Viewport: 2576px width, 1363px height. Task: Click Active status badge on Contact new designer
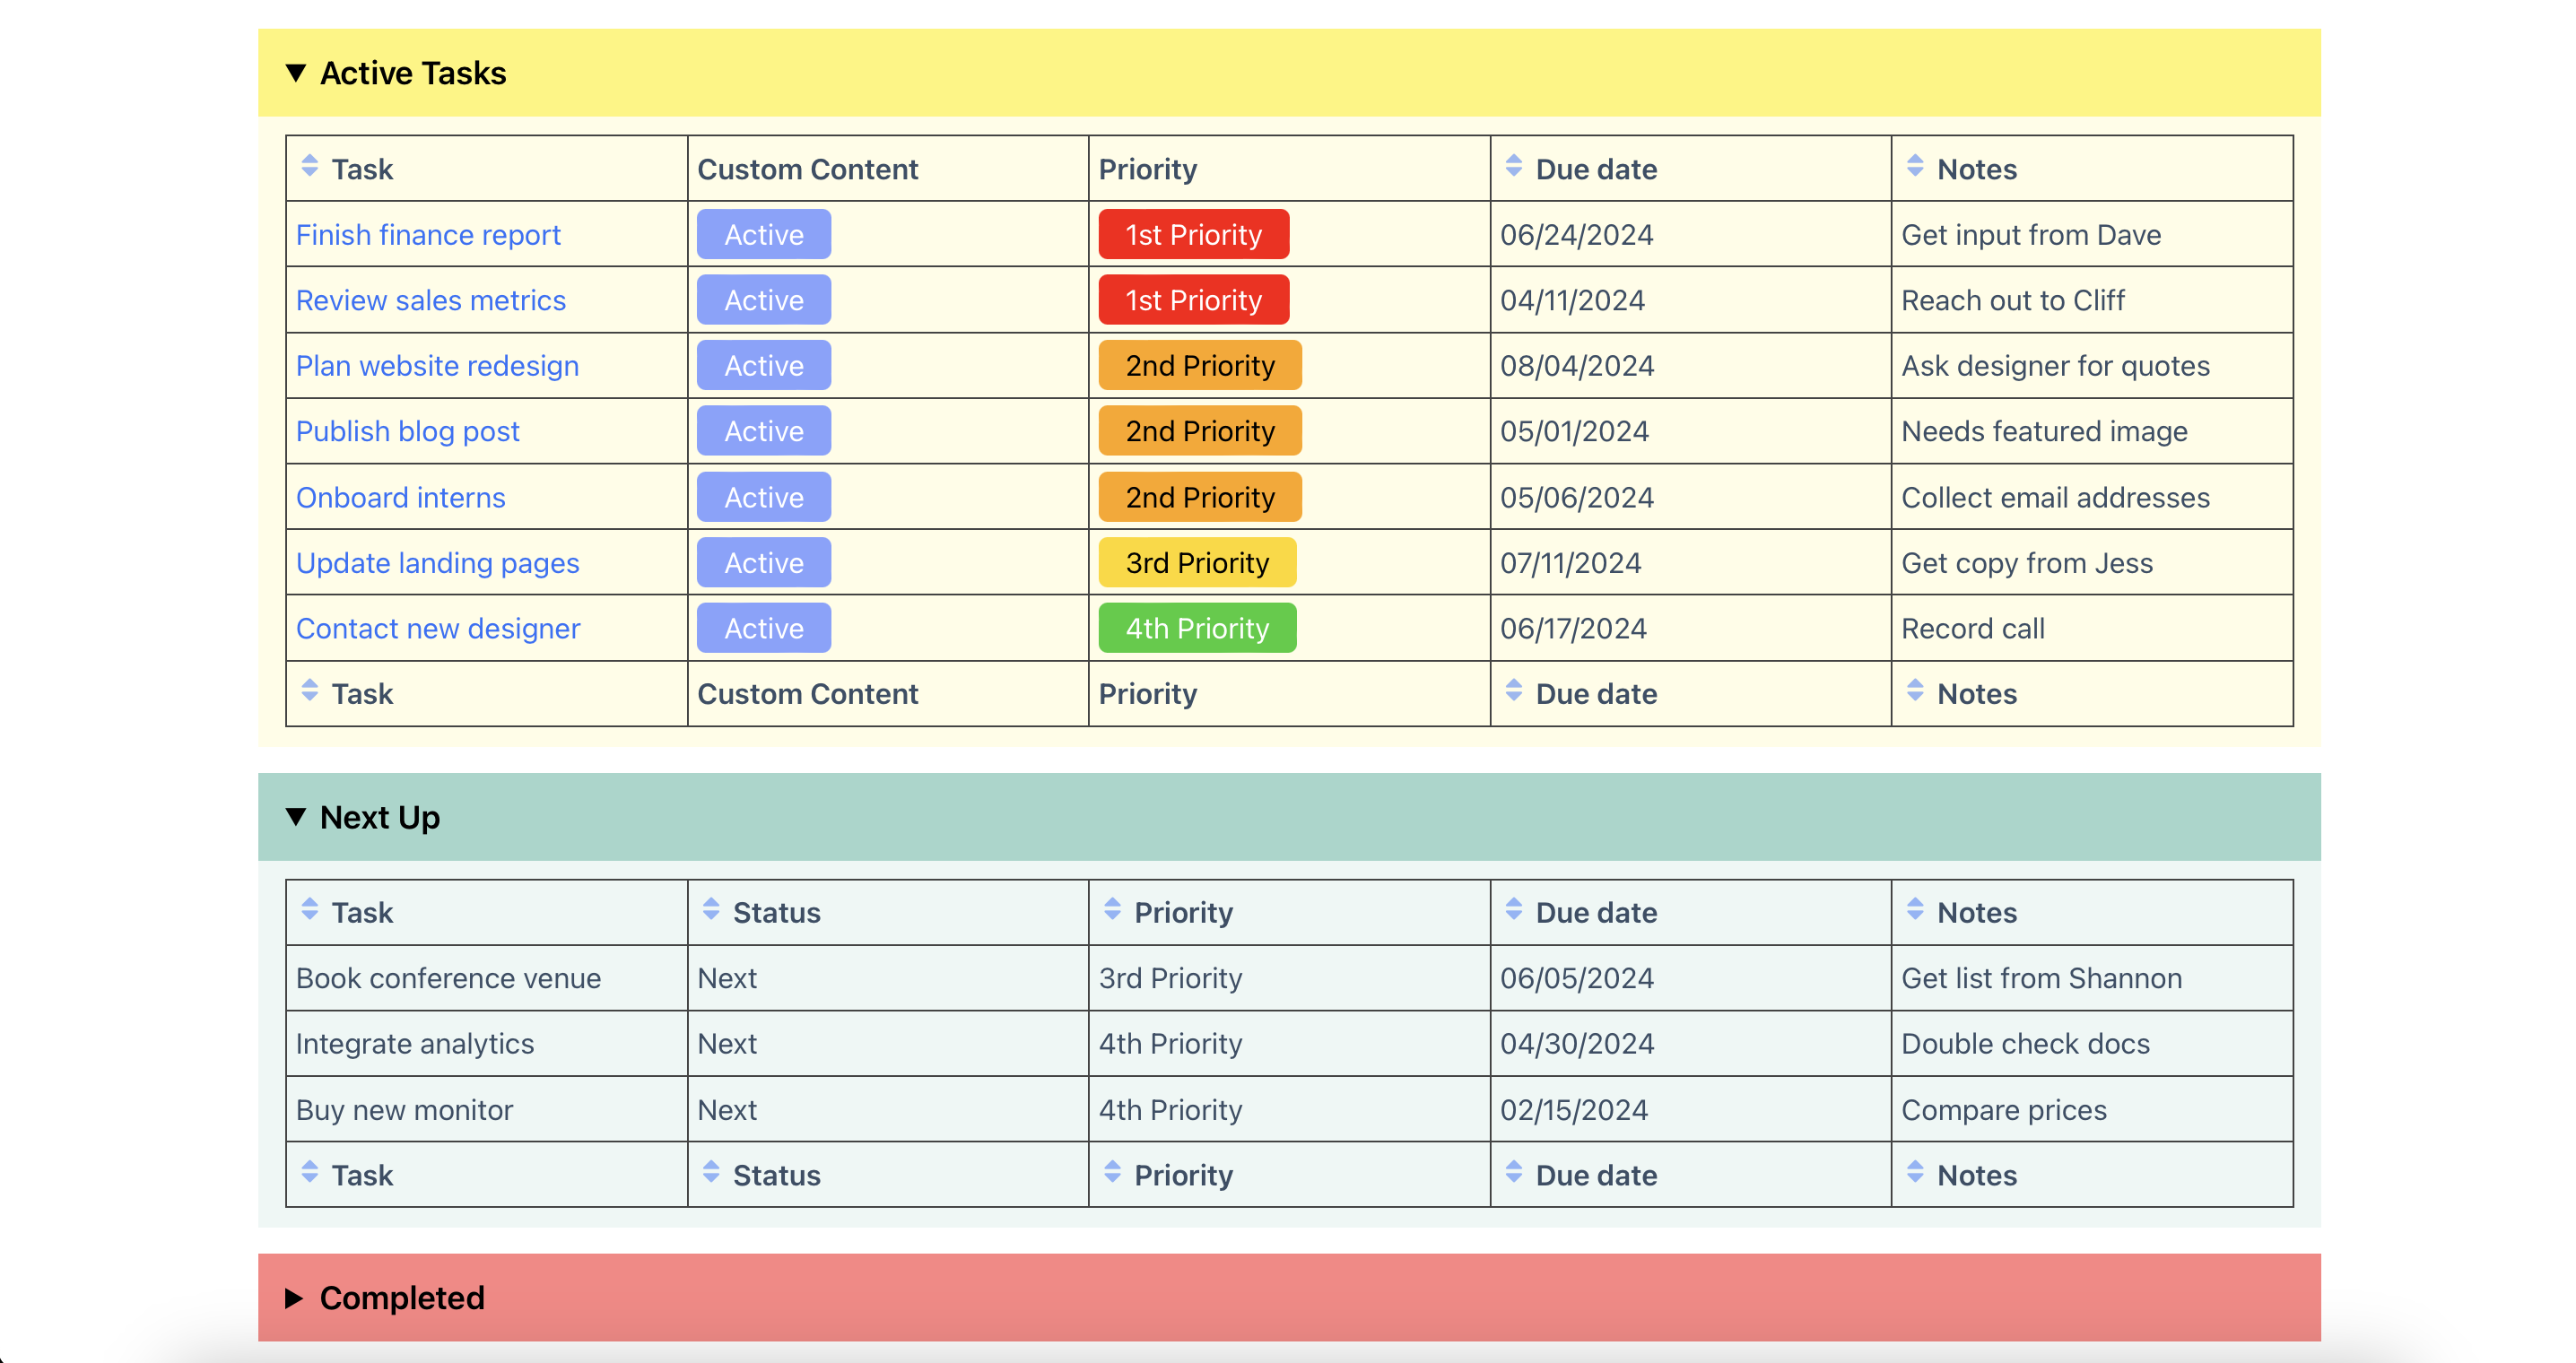pyautogui.click(x=761, y=627)
